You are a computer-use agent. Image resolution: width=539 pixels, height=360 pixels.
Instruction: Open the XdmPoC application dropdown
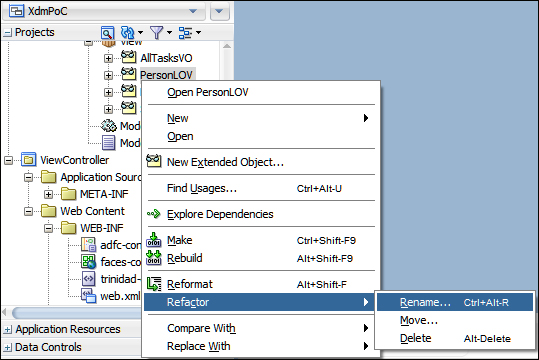pos(193,11)
